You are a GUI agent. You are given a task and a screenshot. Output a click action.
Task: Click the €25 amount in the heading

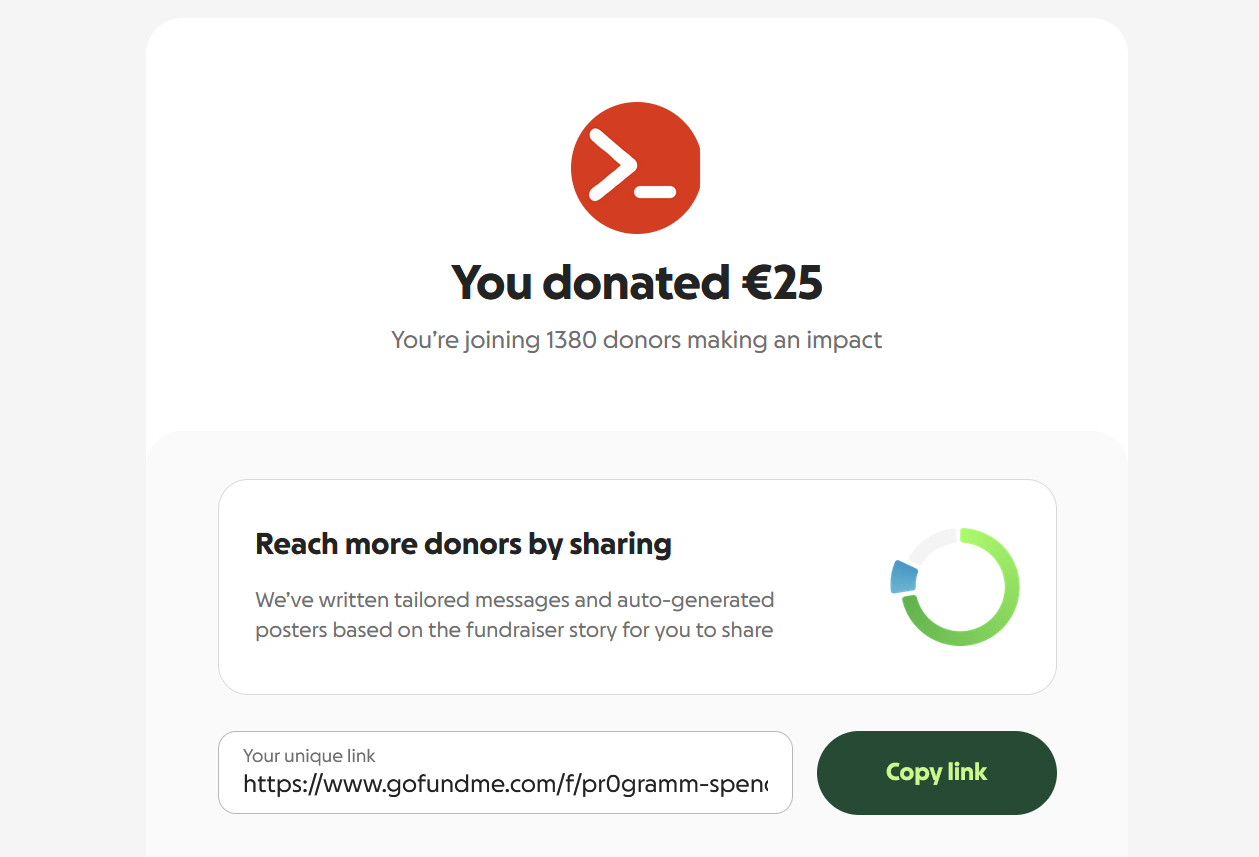click(782, 283)
